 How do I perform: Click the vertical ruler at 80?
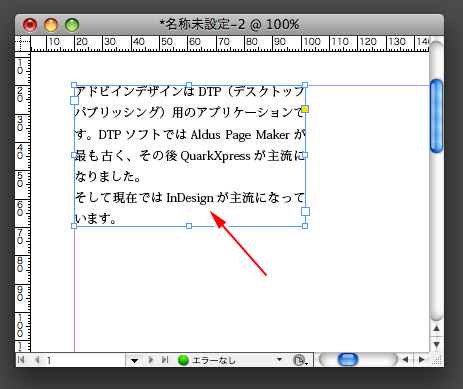point(21,264)
